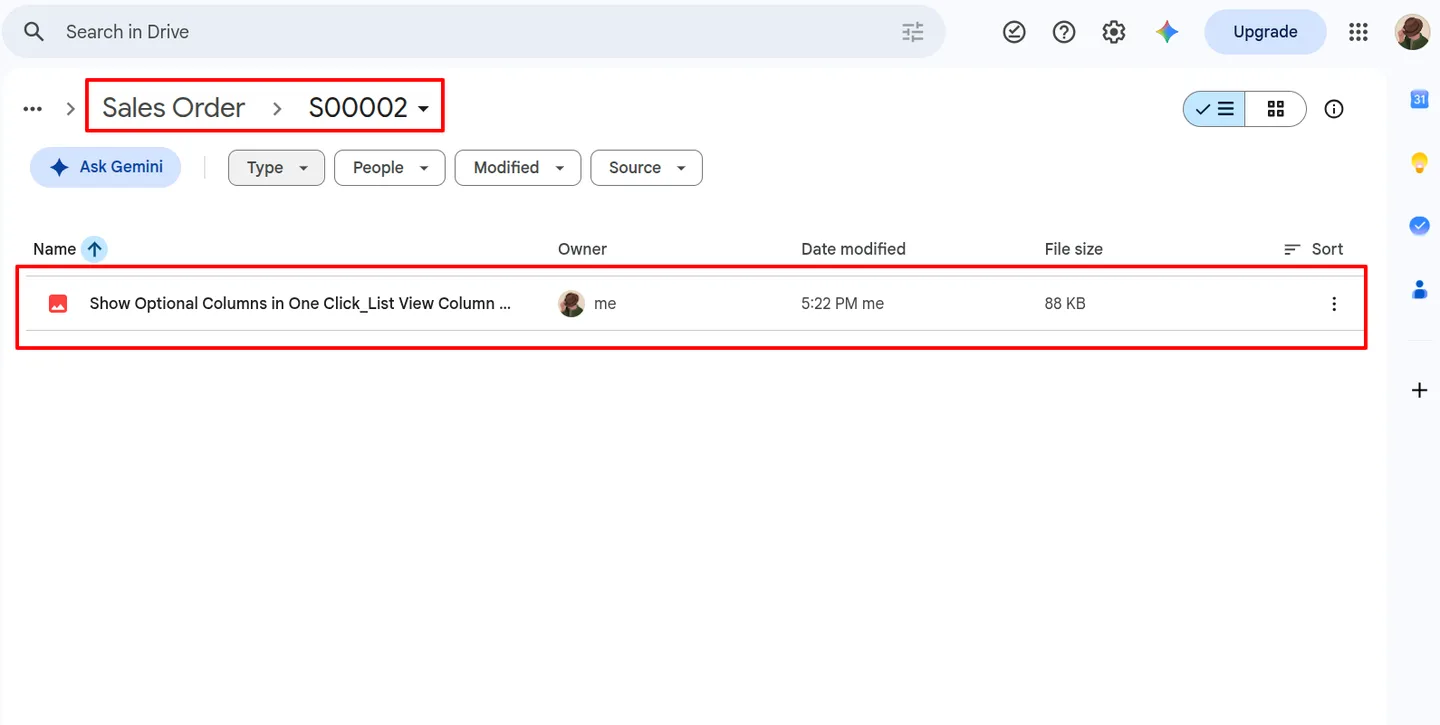Viewport: 1440px width, 725px height.
Task: Open the offline ready status icon
Action: click(1014, 32)
